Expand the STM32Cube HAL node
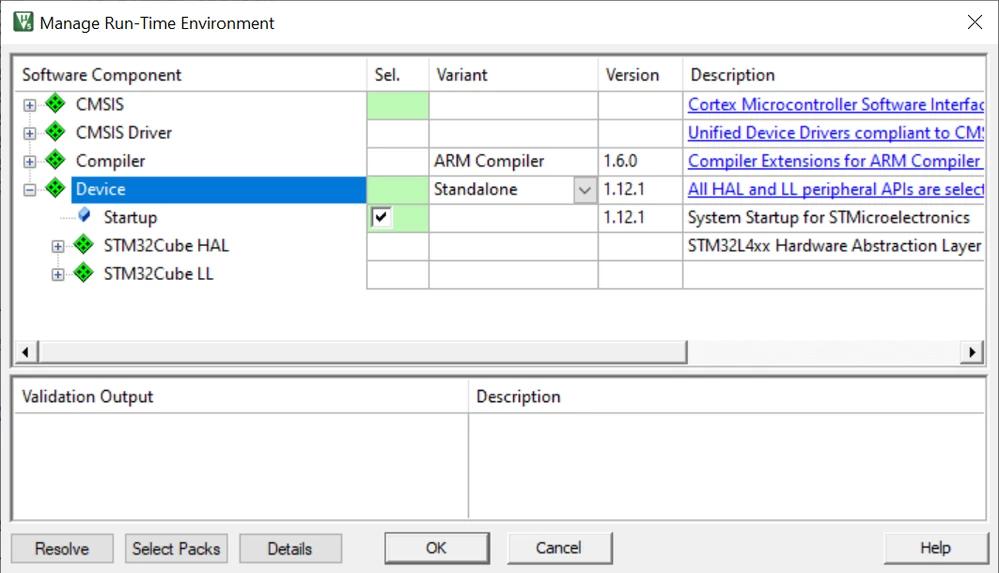 pos(58,247)
